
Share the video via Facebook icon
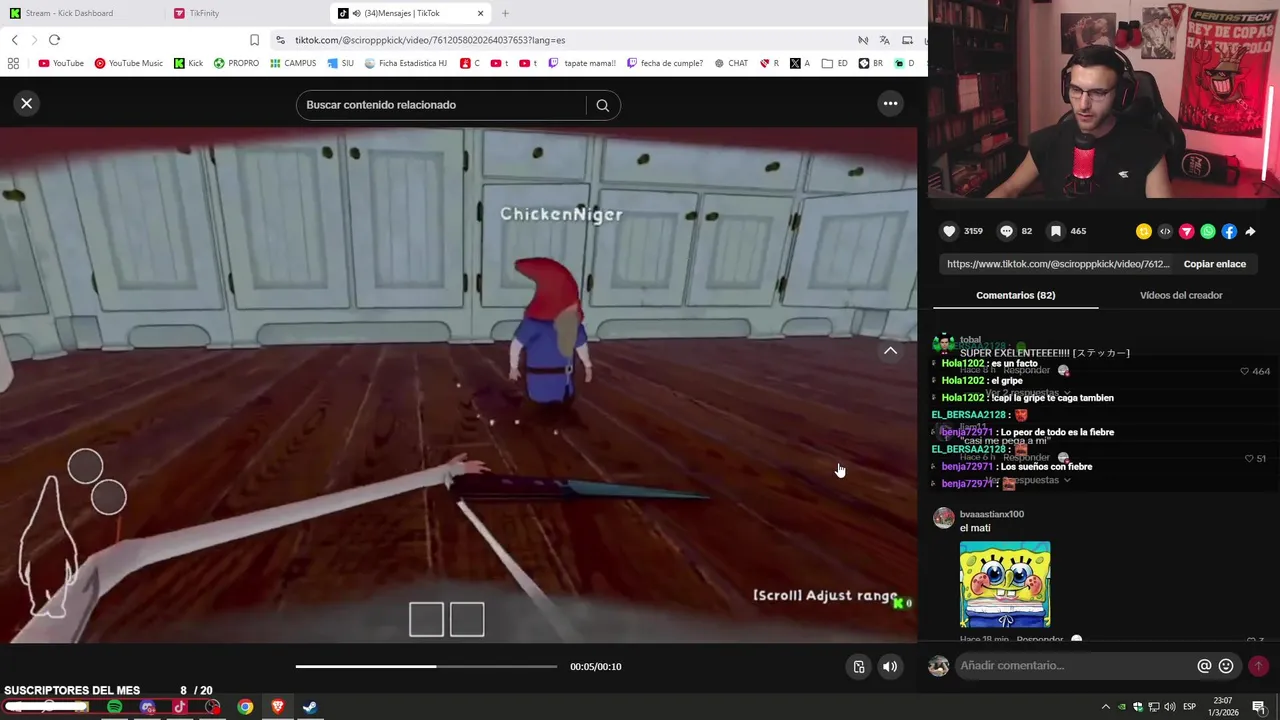click(x=1229, y=231)
